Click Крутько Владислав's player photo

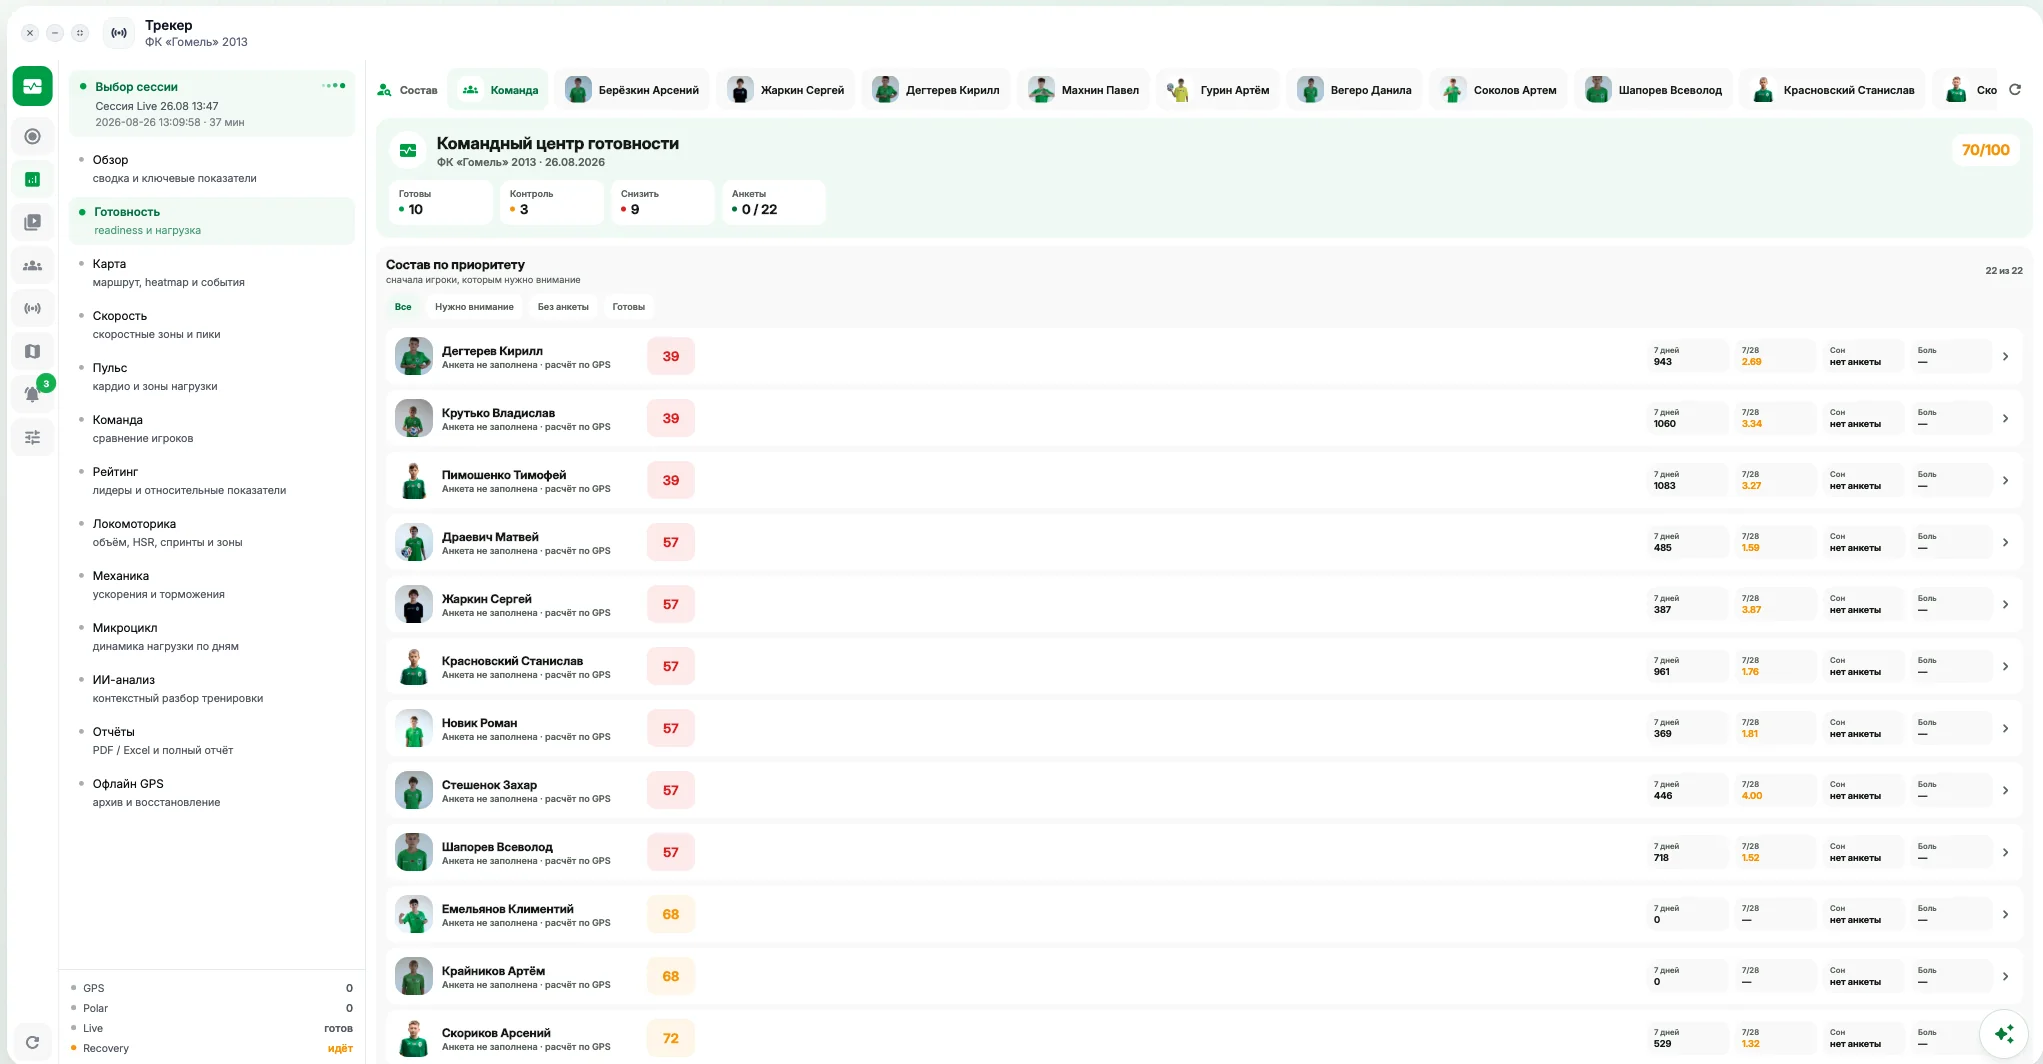pos(413,418)
